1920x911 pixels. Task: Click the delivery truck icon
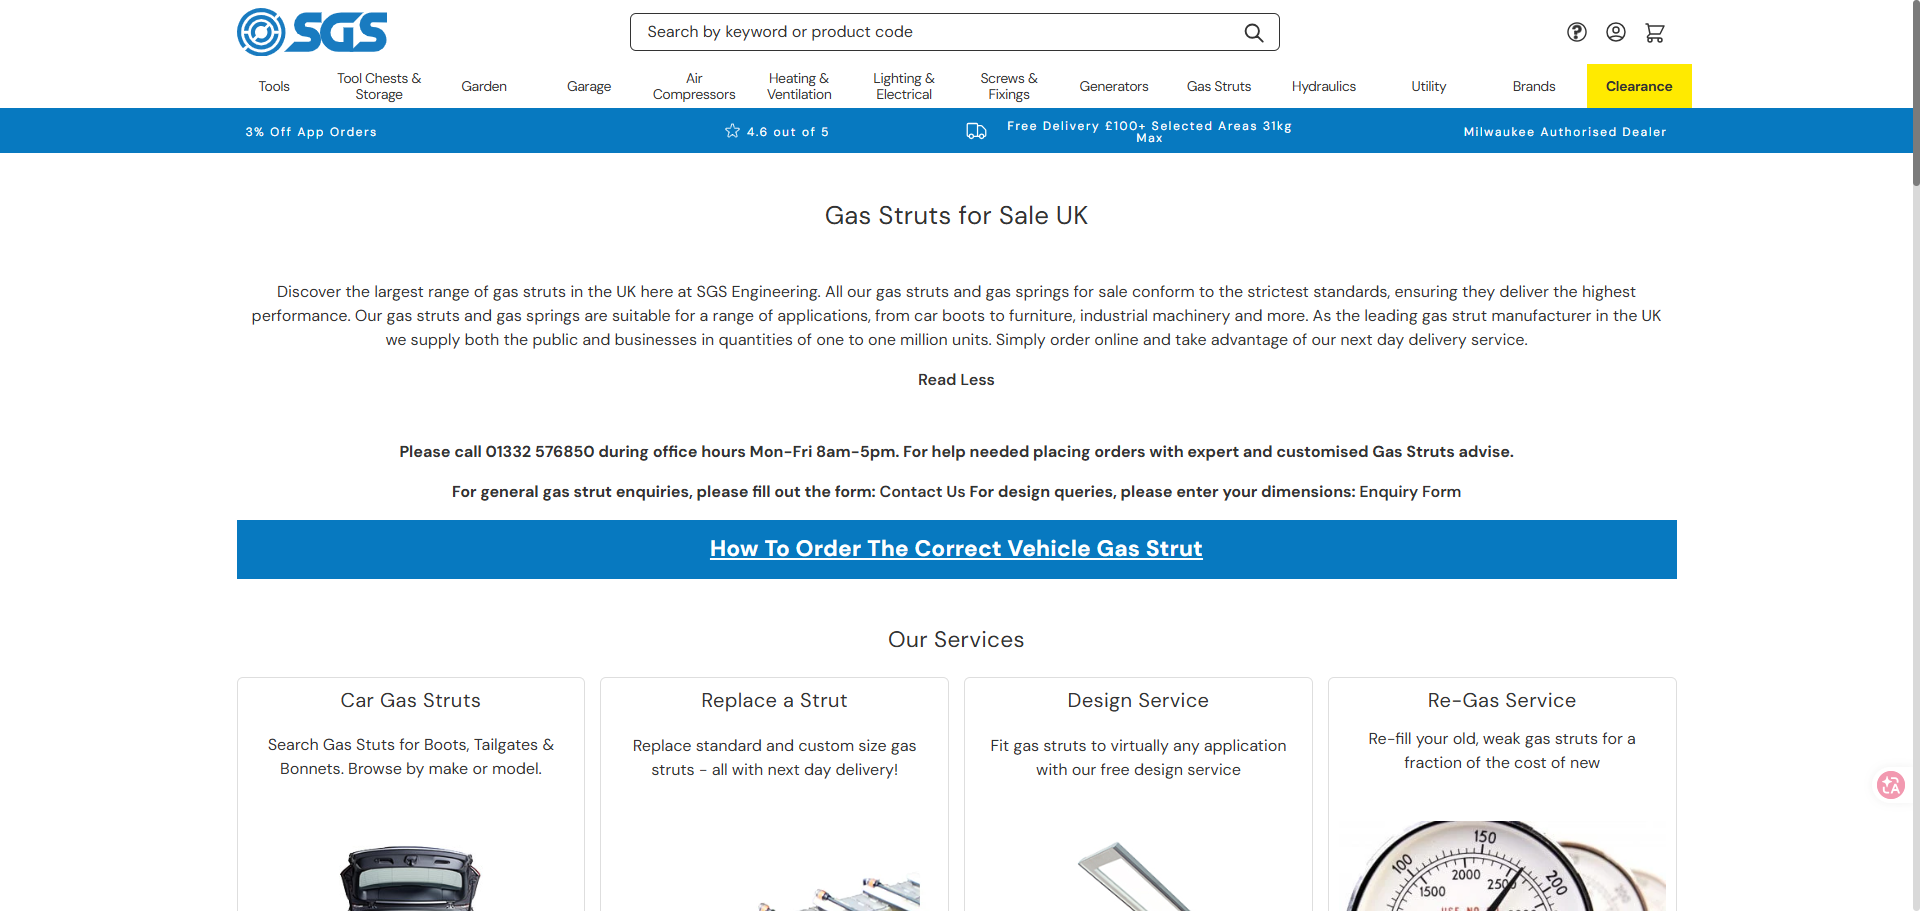pos(976,131)
